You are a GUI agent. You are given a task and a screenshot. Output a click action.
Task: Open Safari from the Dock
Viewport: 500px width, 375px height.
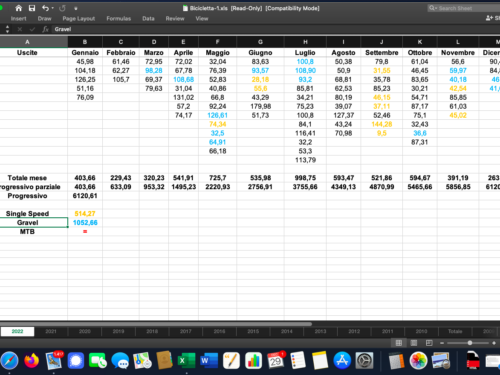point(9,361)
